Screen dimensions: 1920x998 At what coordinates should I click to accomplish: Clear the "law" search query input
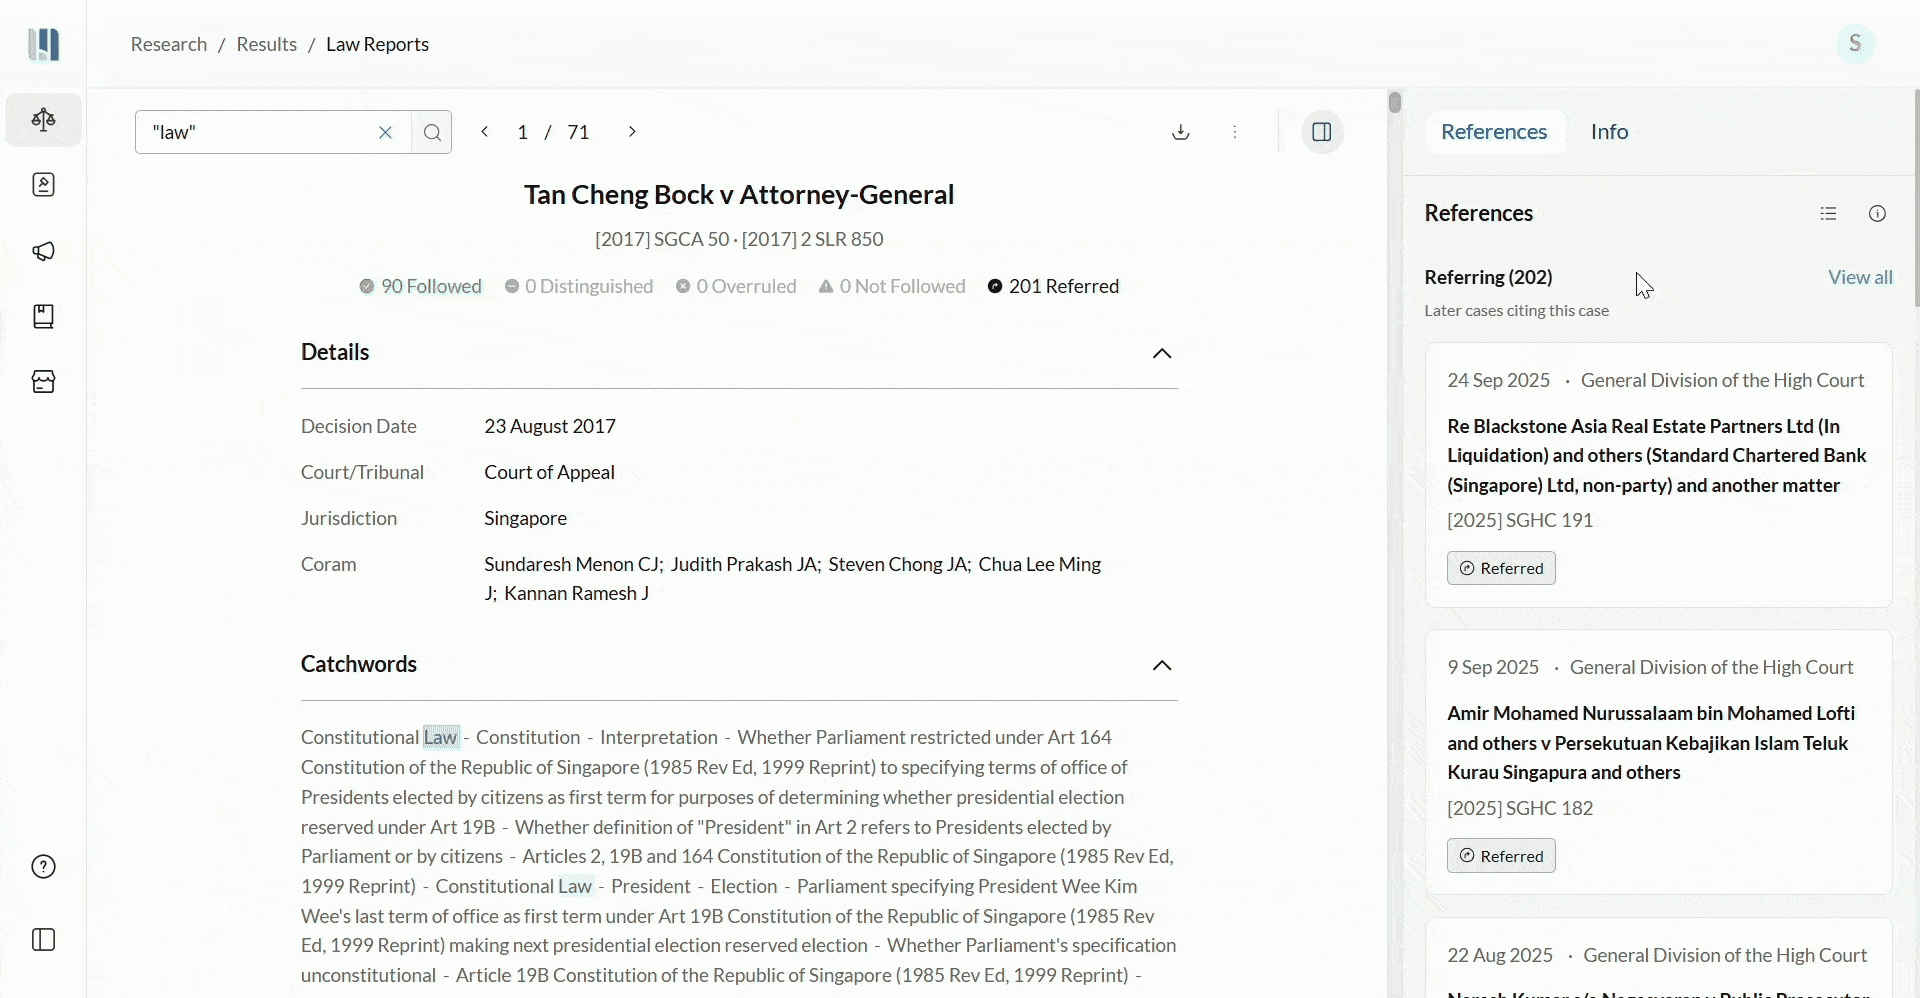[386, 131]
